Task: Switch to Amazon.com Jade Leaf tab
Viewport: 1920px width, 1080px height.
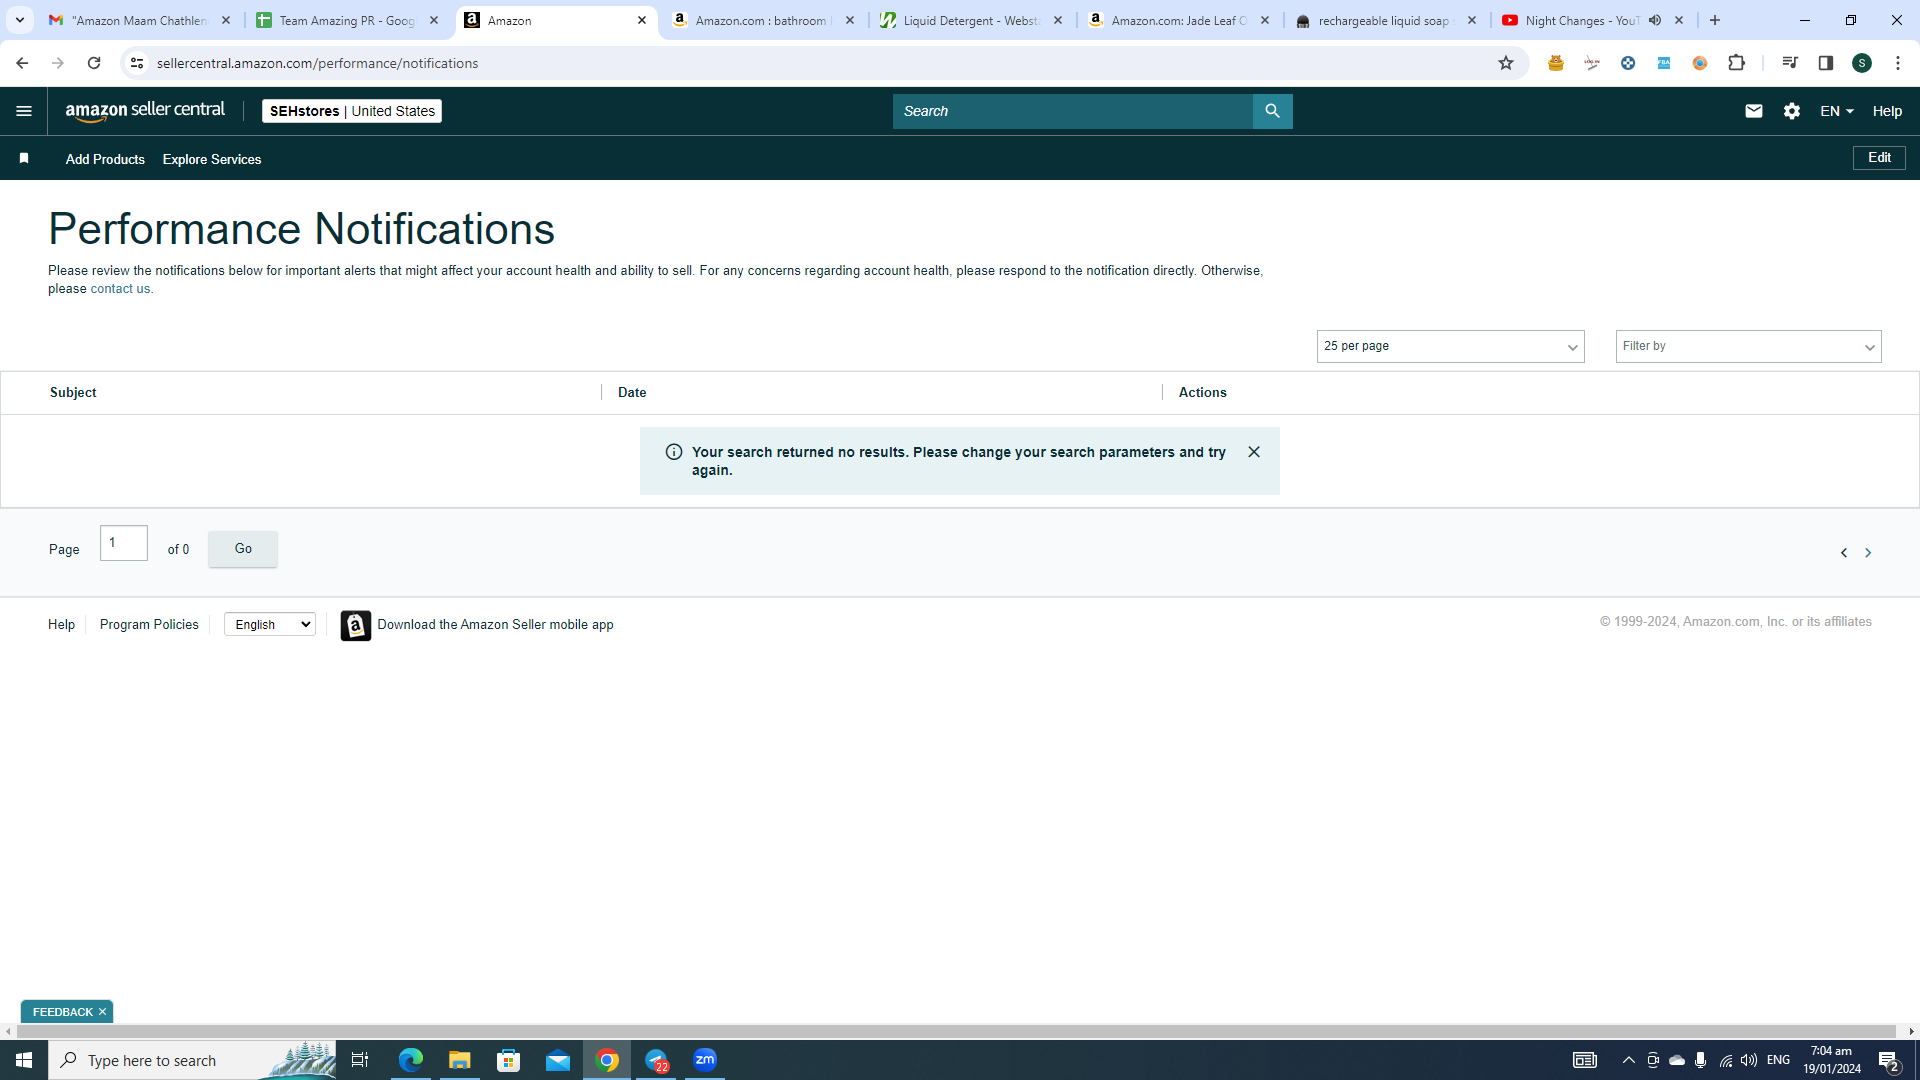Action: pyautogui.click(x=1180, y=20)
